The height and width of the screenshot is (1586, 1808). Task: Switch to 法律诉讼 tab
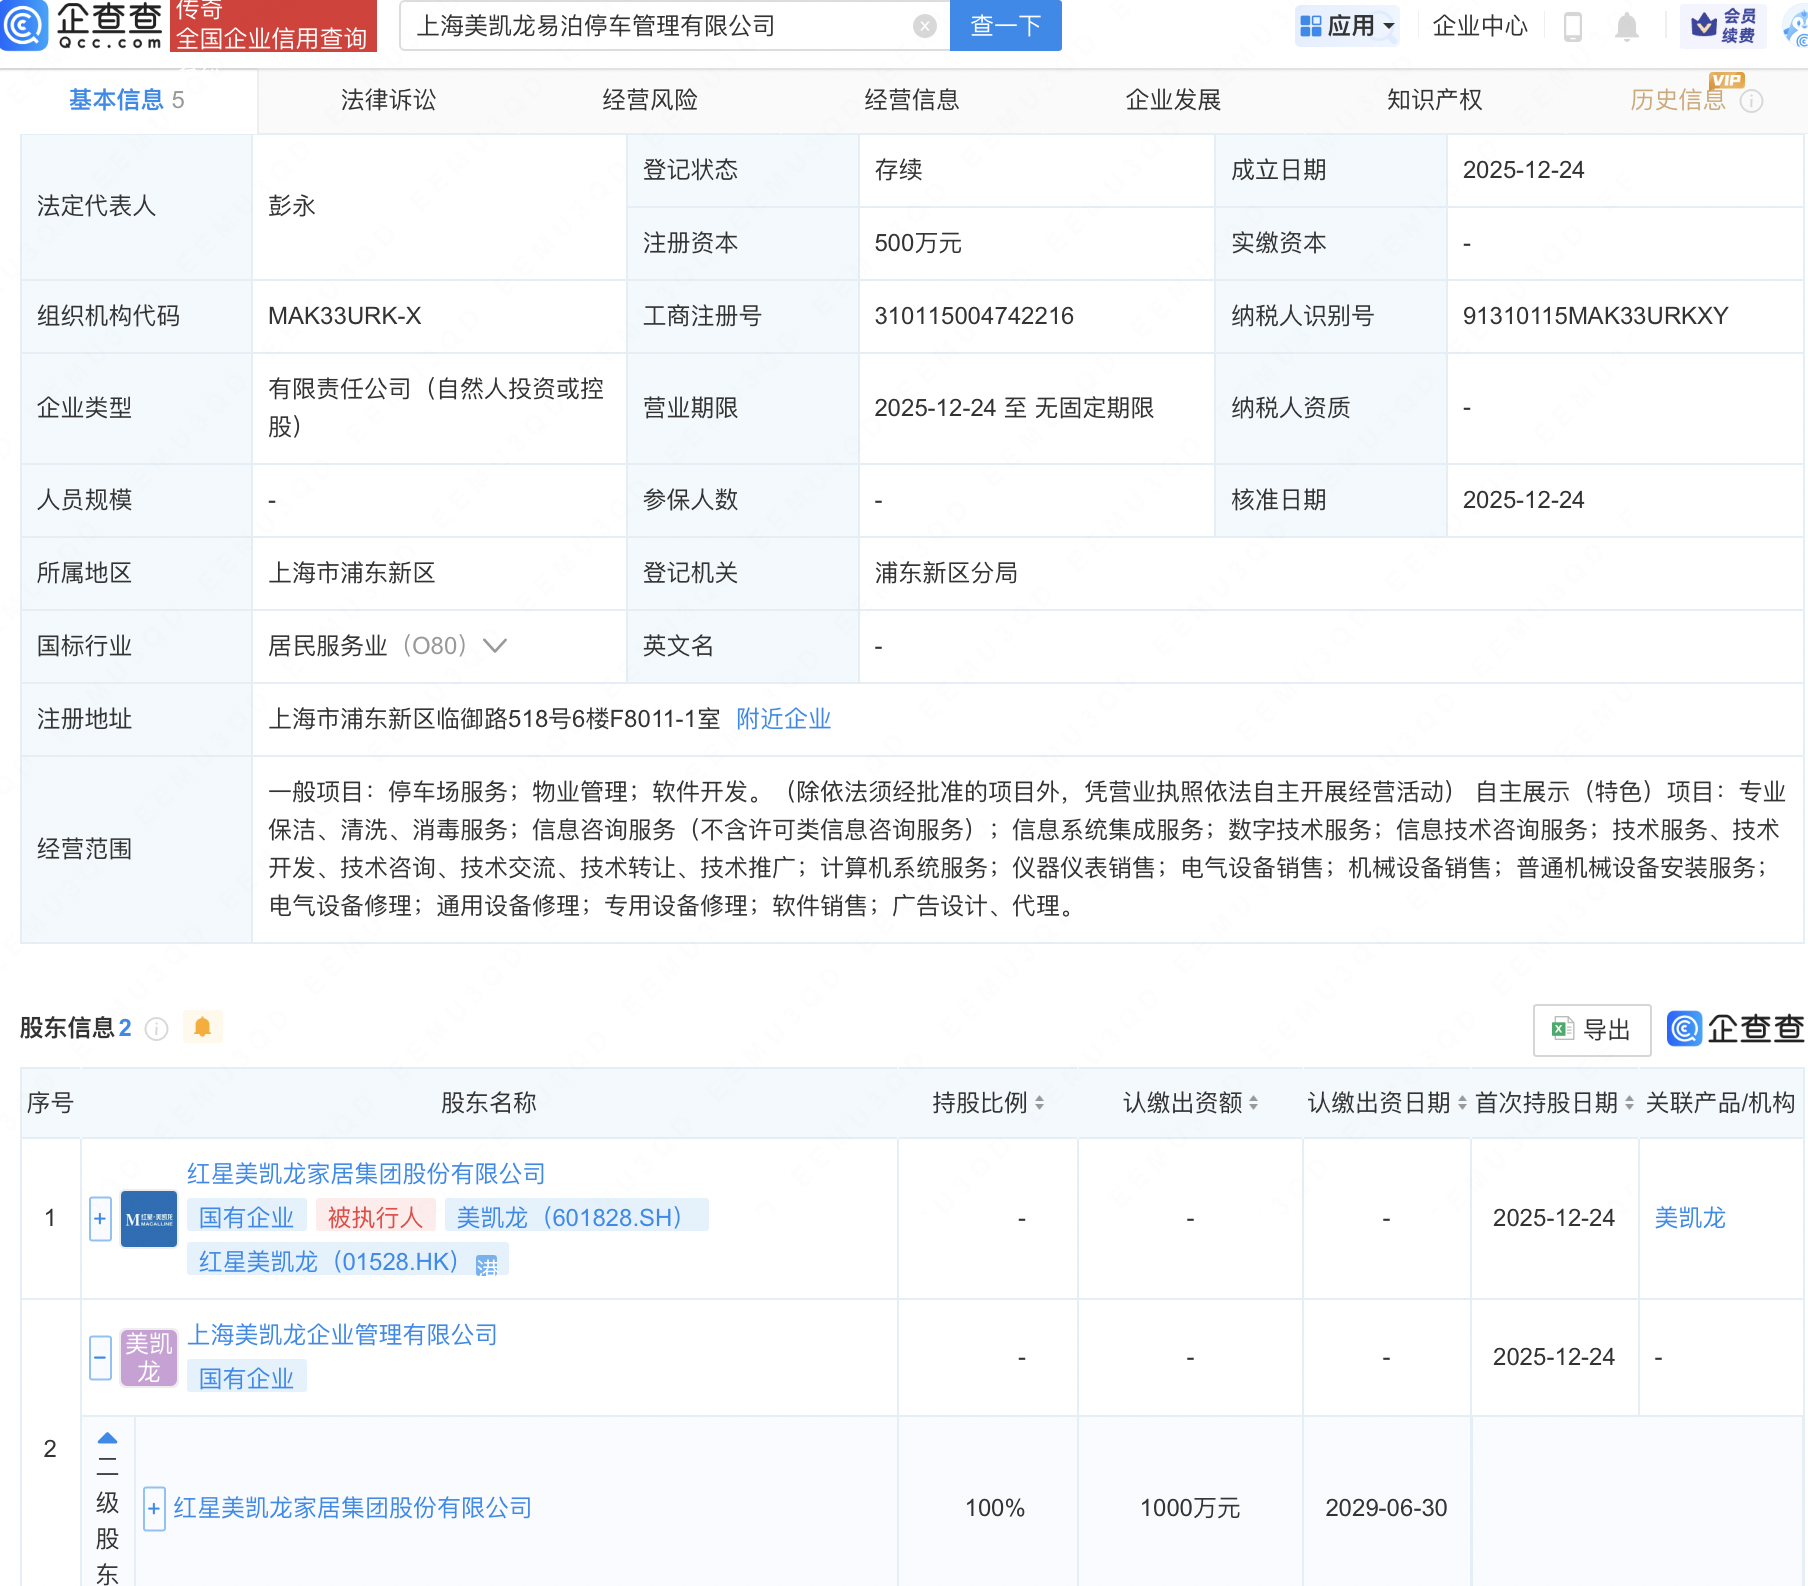(388, 100)
